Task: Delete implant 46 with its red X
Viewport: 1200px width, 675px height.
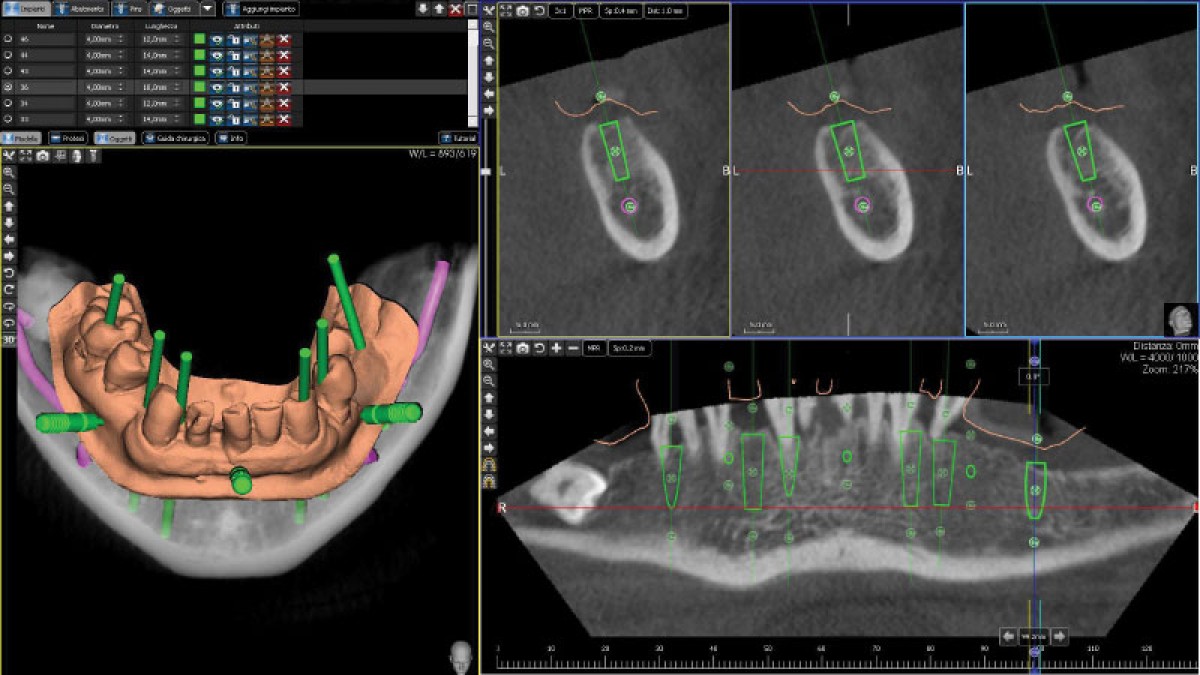Action: (284, 39)
